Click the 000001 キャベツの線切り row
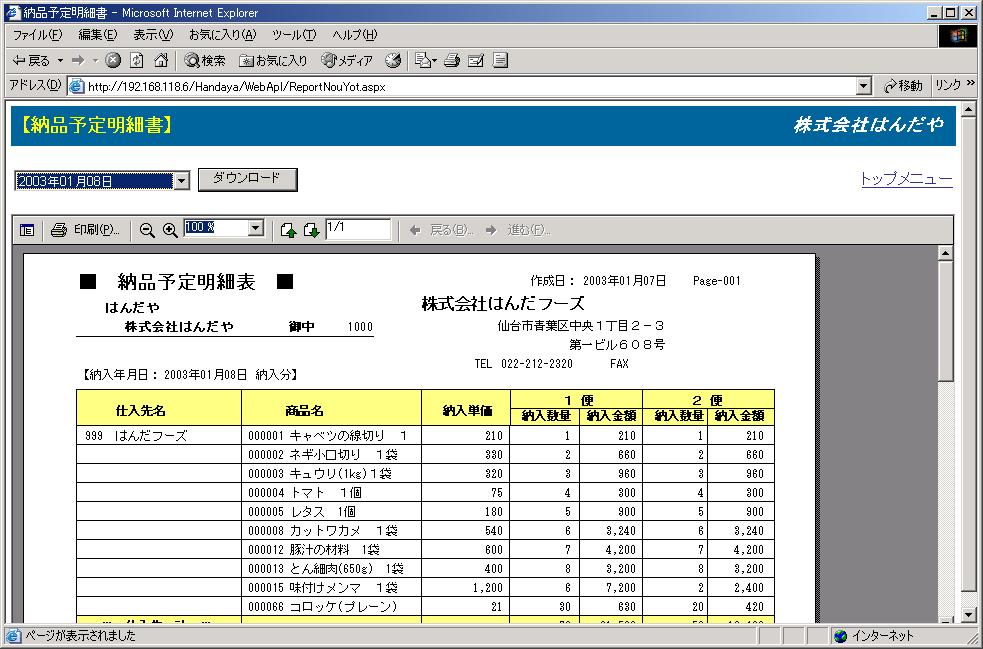Screen dimensions: 983x649 point(426,436)
